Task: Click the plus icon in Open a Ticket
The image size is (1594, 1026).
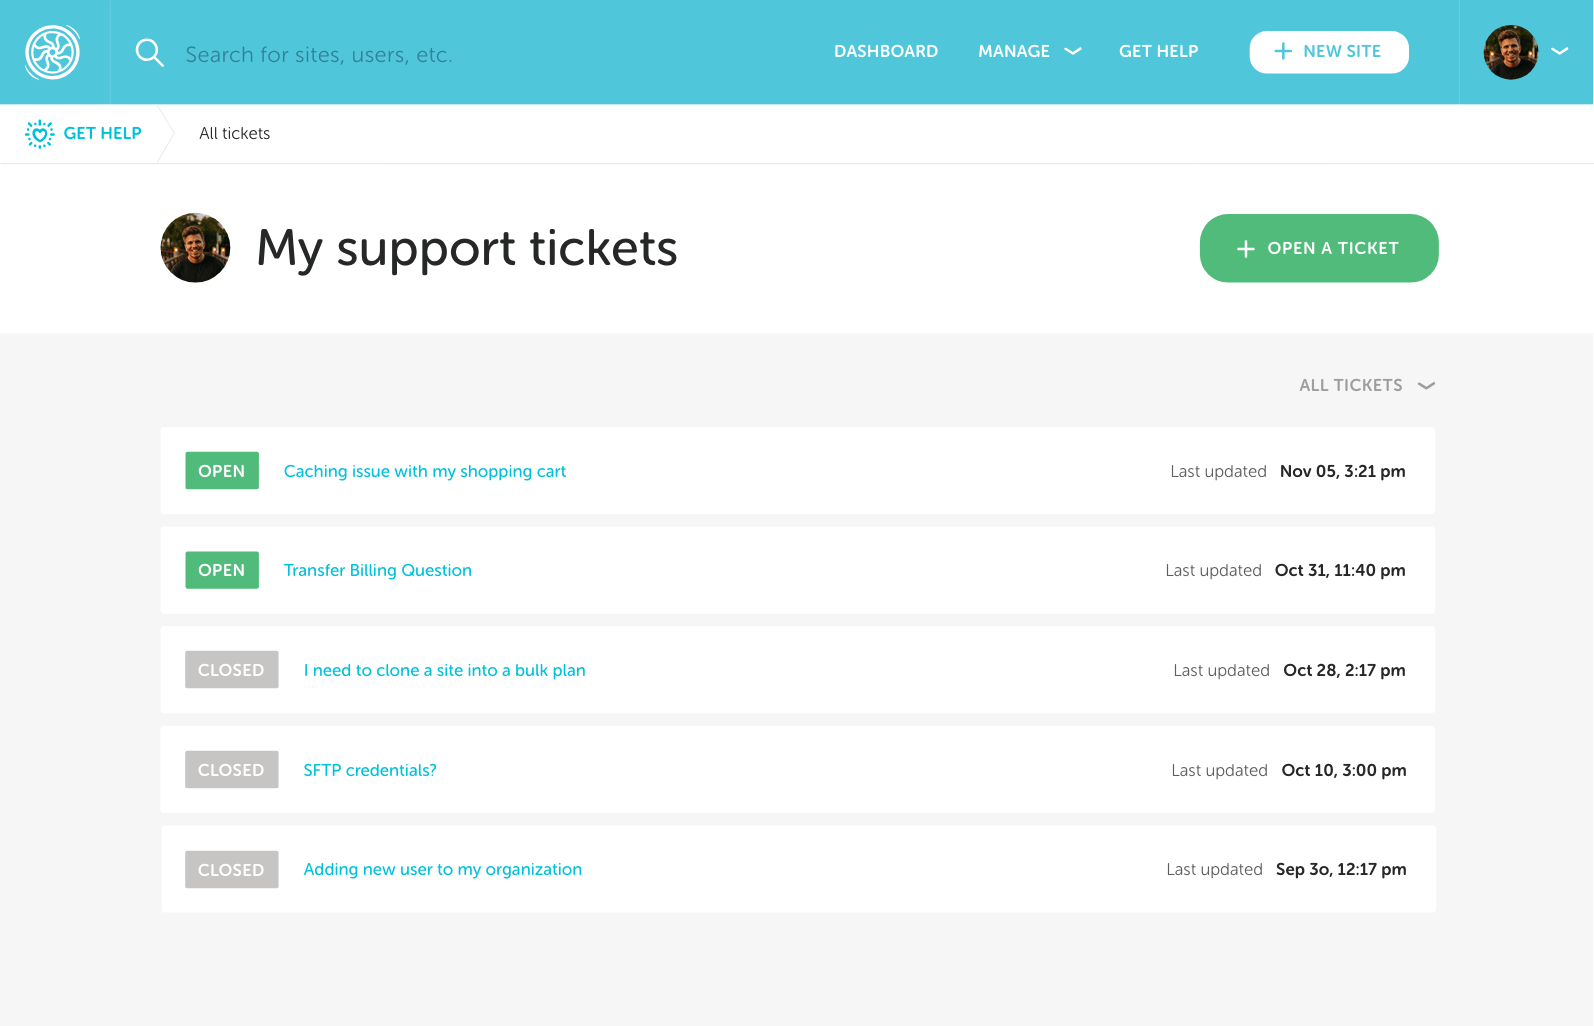Action: 1245,249
